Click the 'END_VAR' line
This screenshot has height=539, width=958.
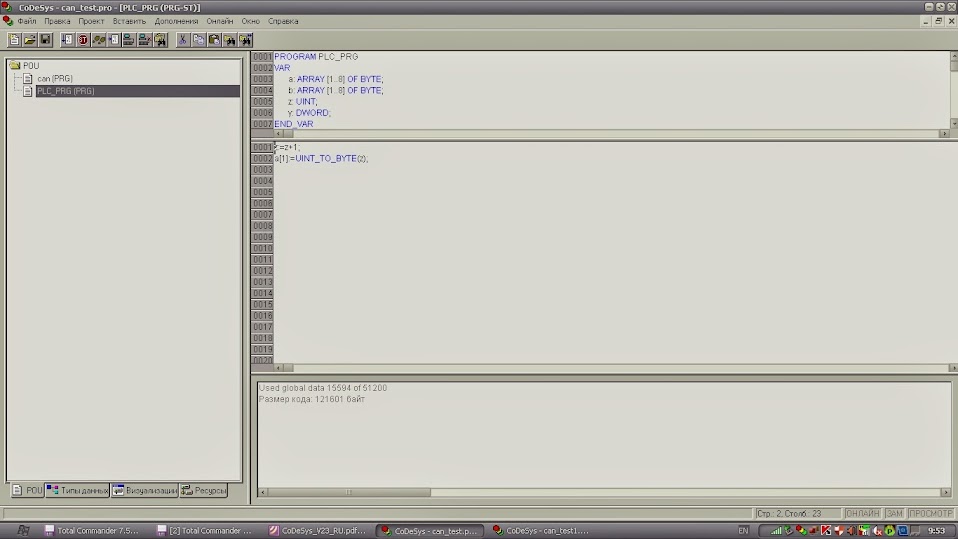[294, 123]
